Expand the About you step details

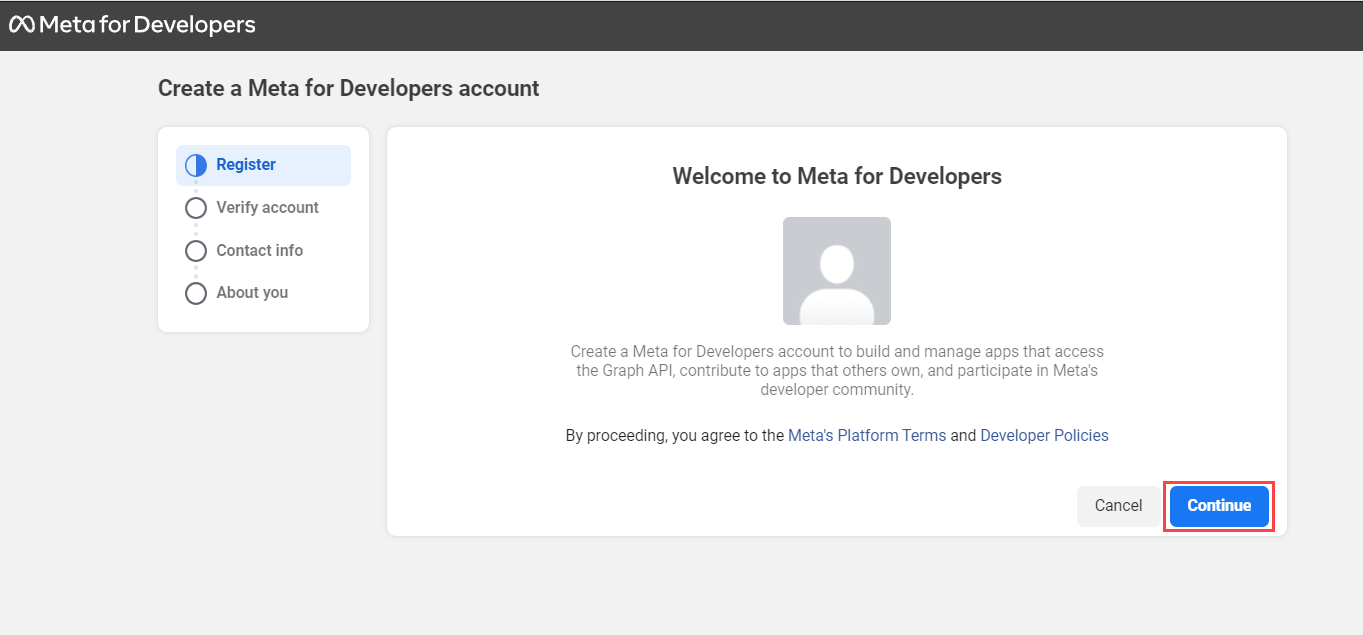pos(251,292)
